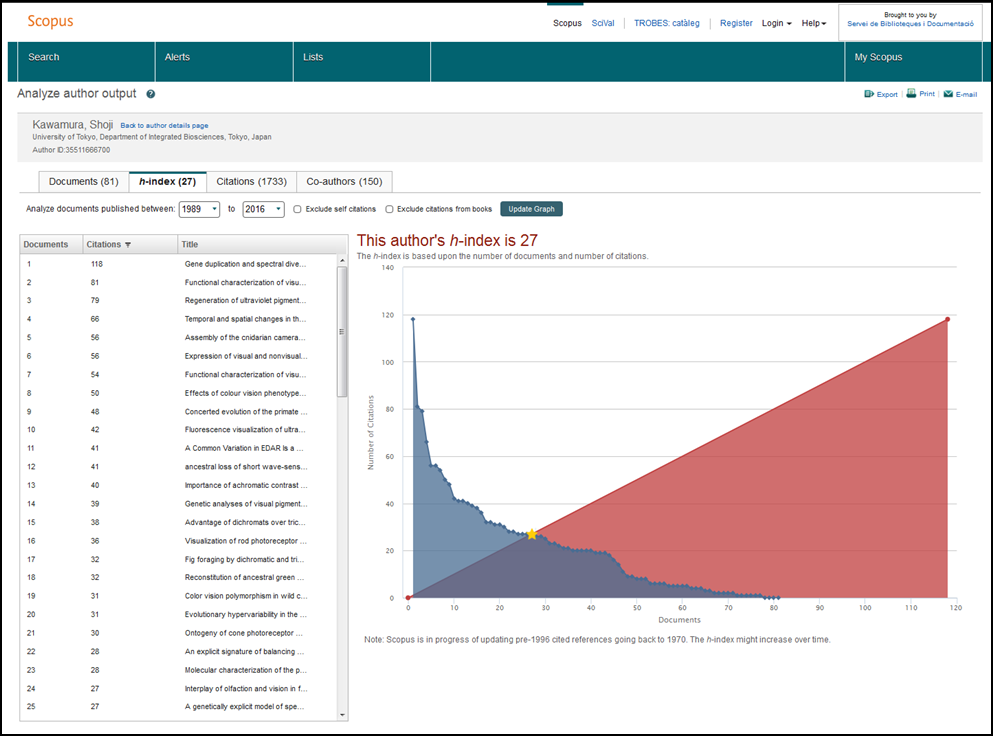Click Citations column sort arrow
This screenshot has width=993, height=736.
coord(127,245)
